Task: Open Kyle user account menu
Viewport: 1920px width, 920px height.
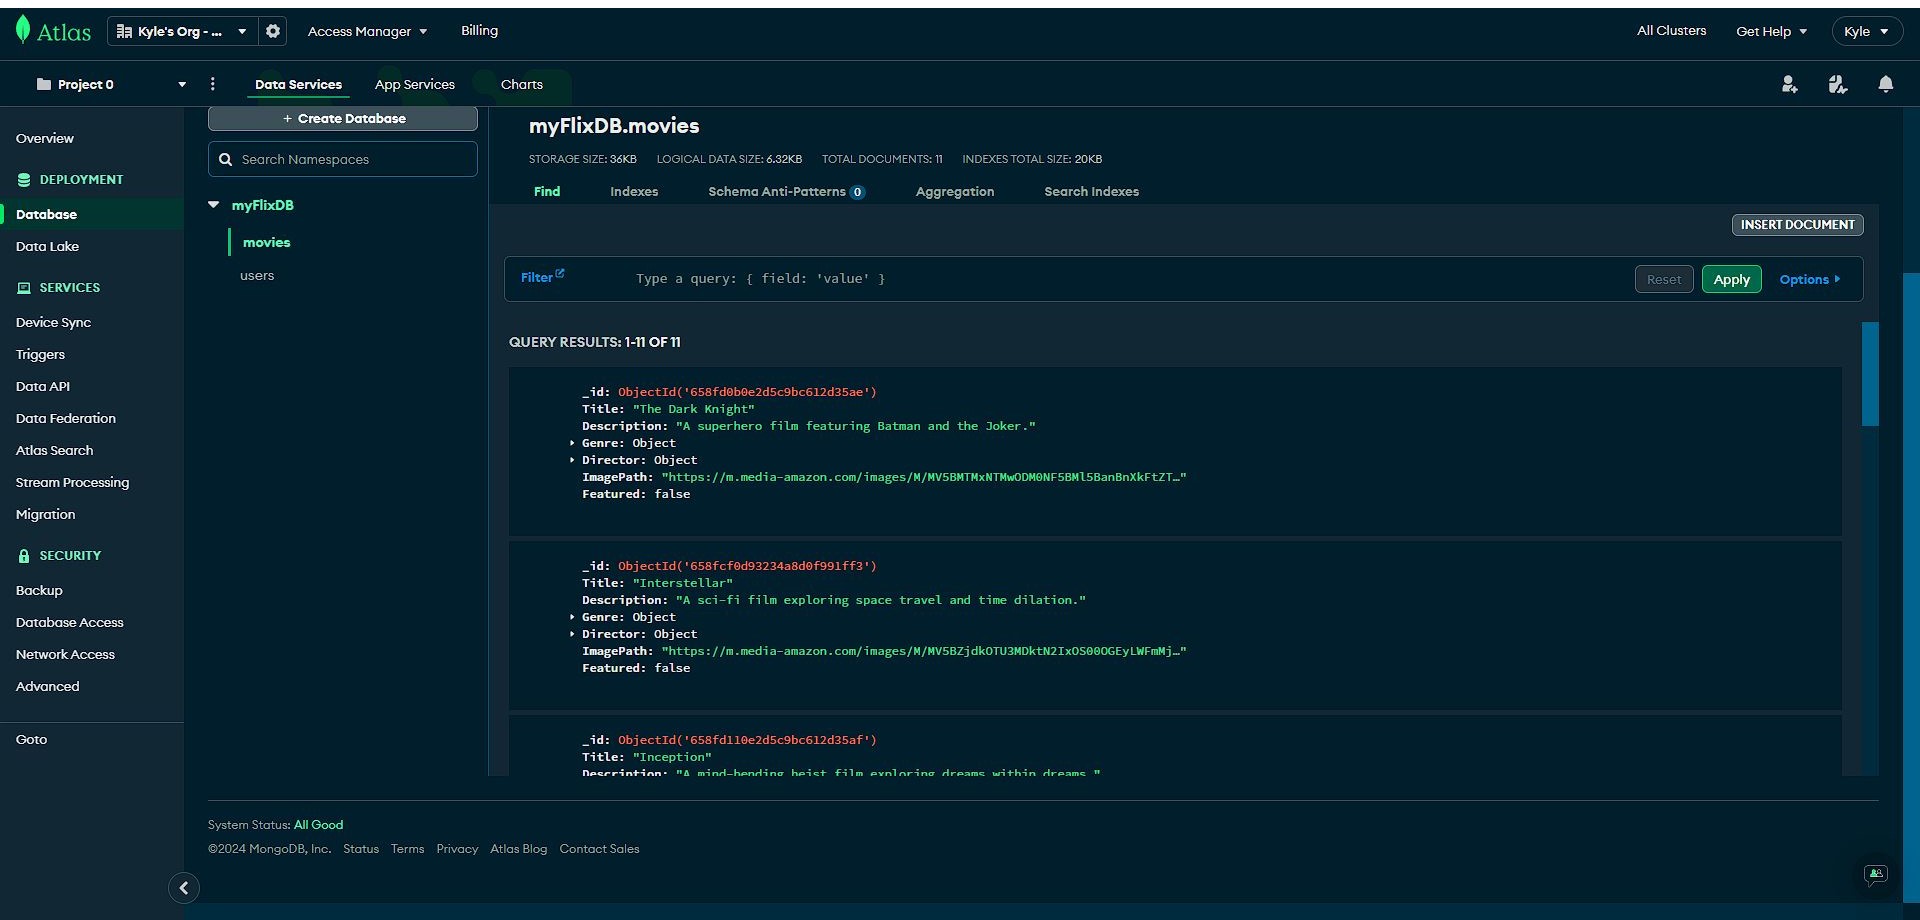Action: [x=1867, y=31]
